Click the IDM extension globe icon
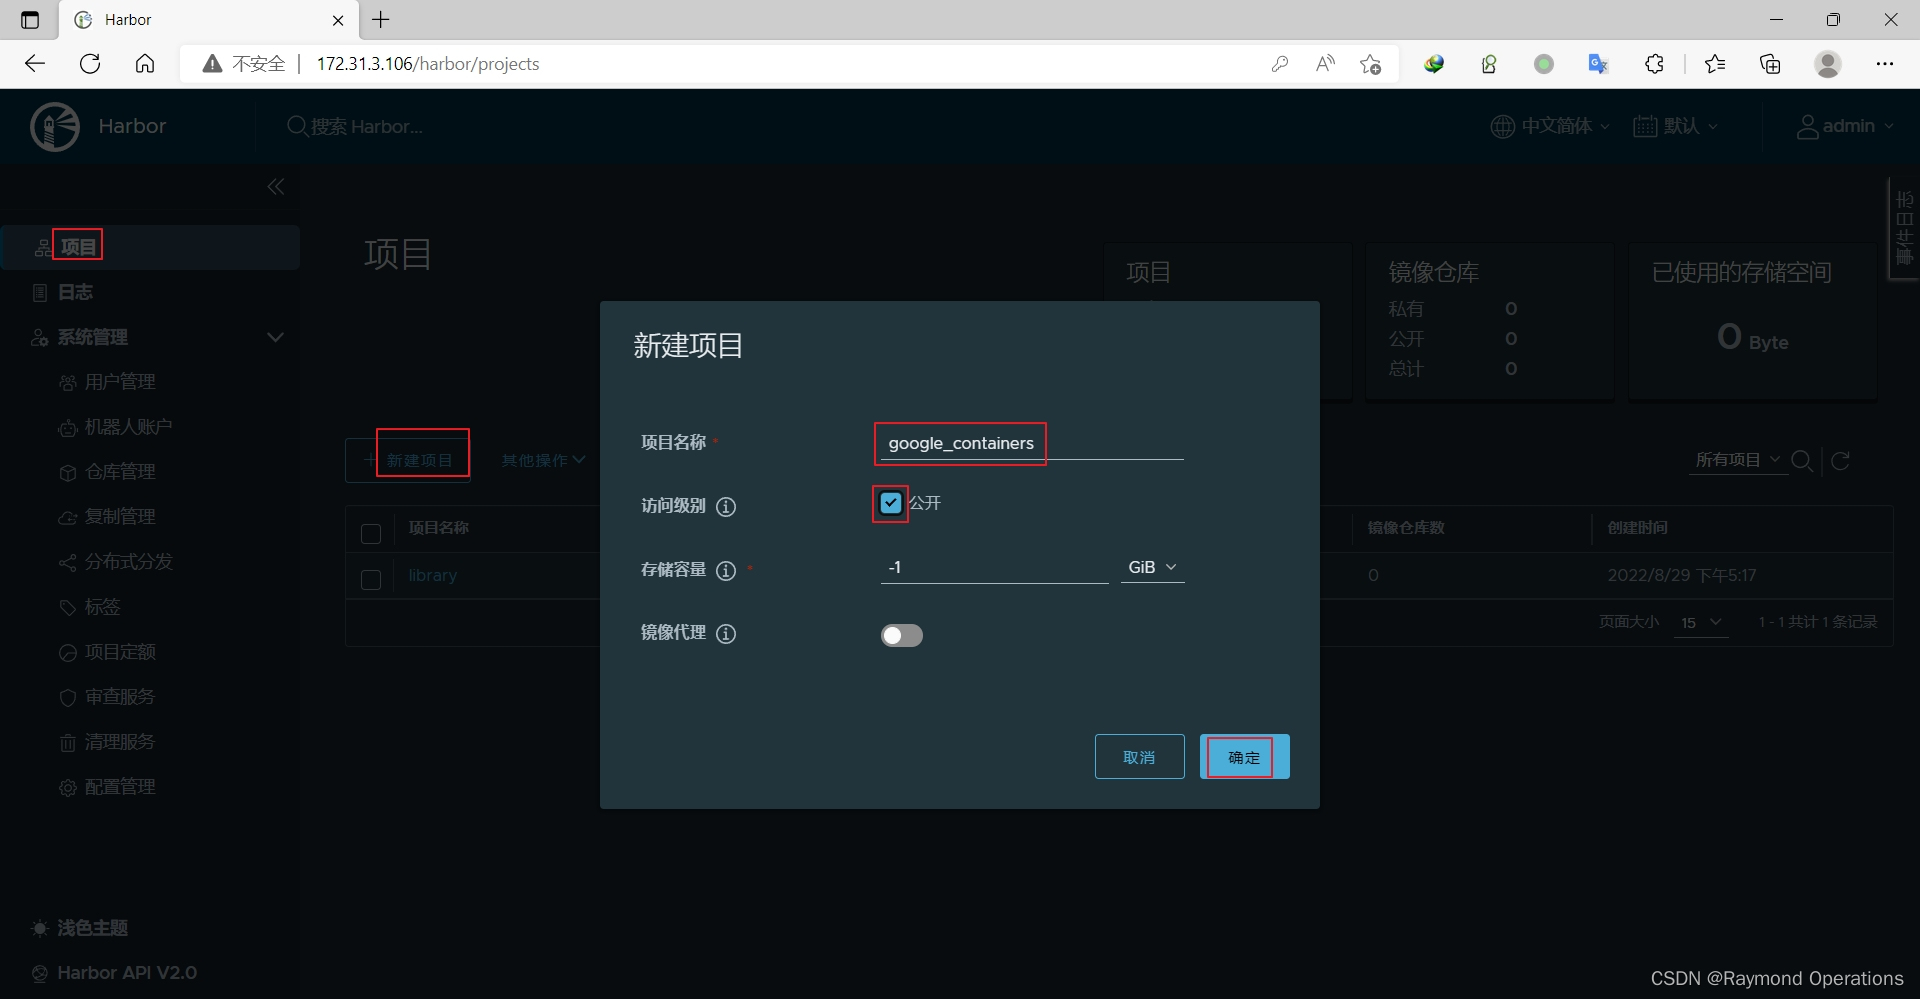The image size is (1920, 999). 1434,64
